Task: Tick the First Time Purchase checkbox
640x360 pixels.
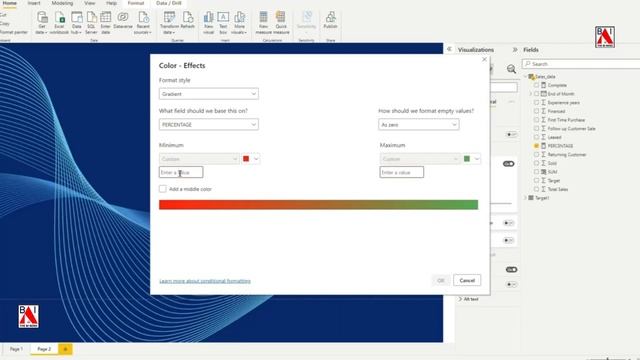Action: click(536, 120)
